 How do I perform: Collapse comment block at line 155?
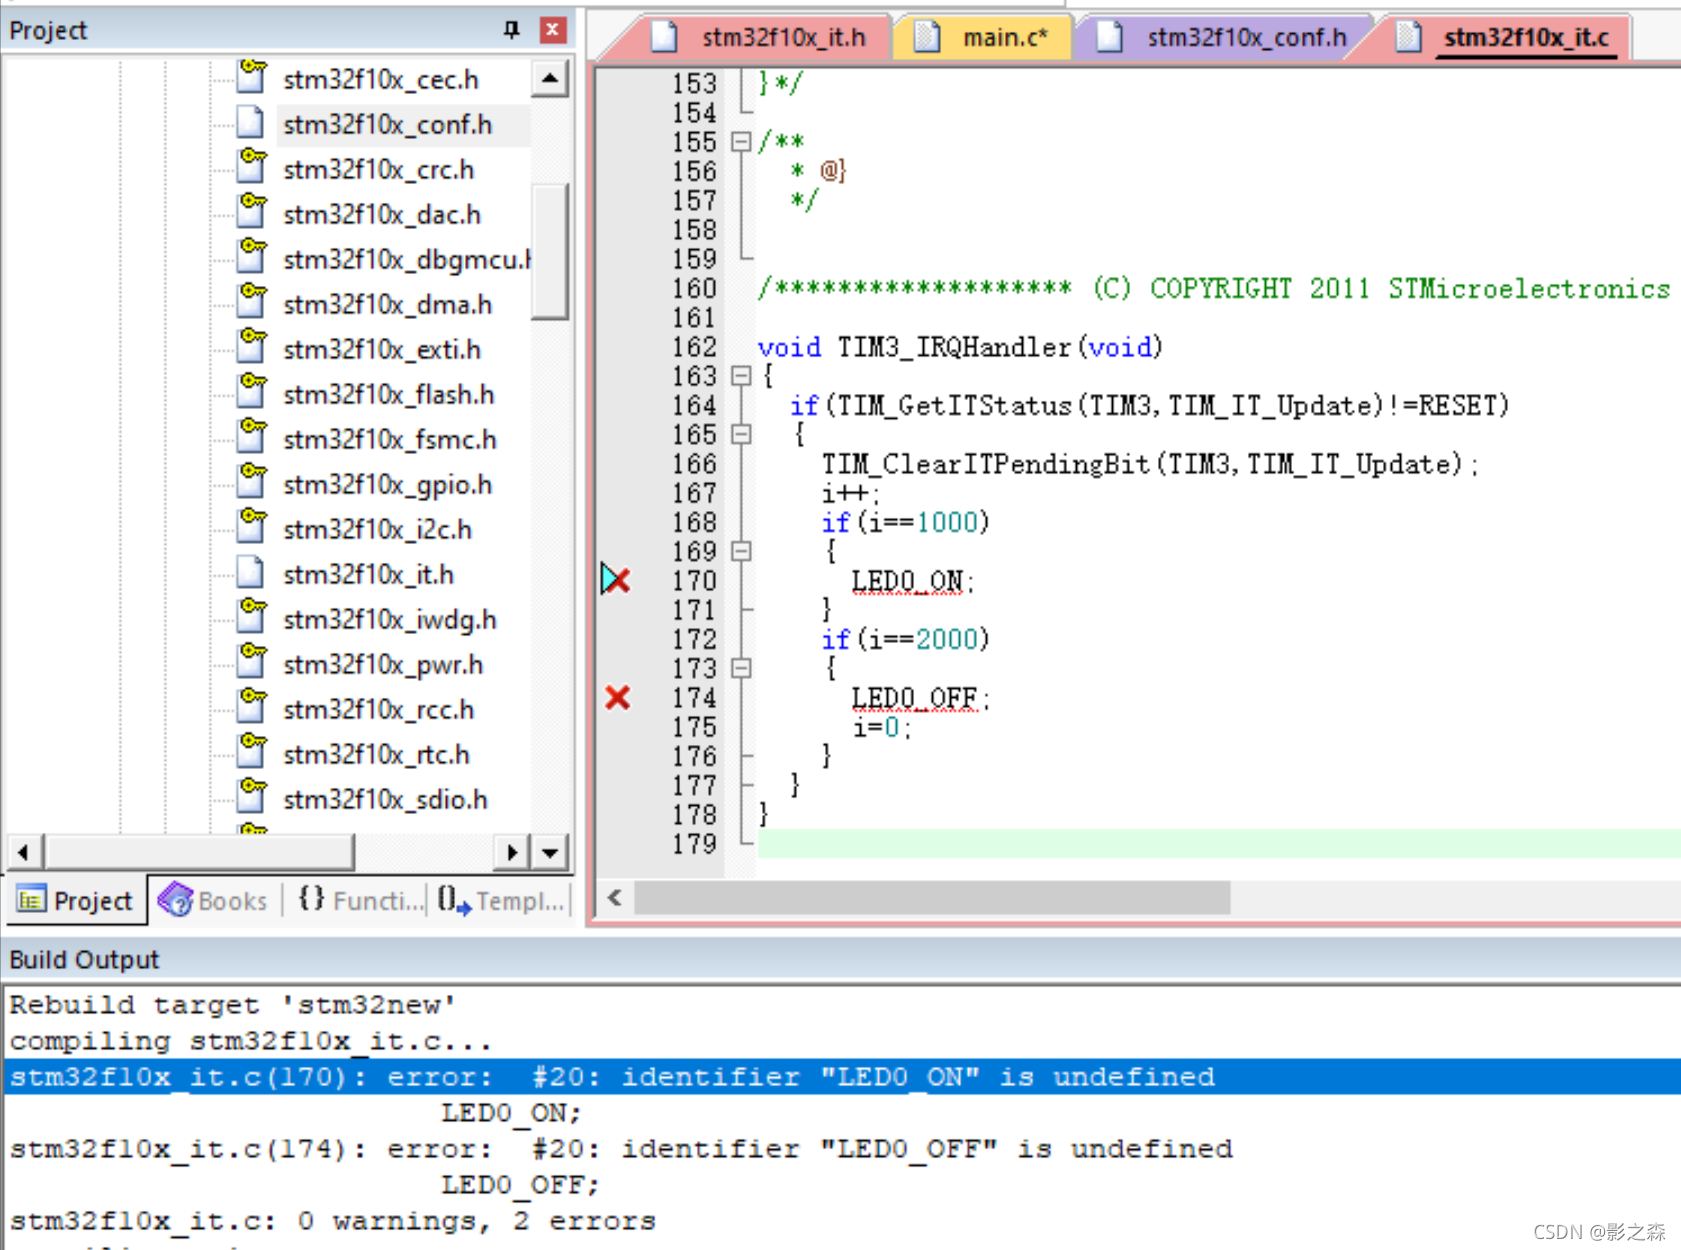tap(741, 142)
